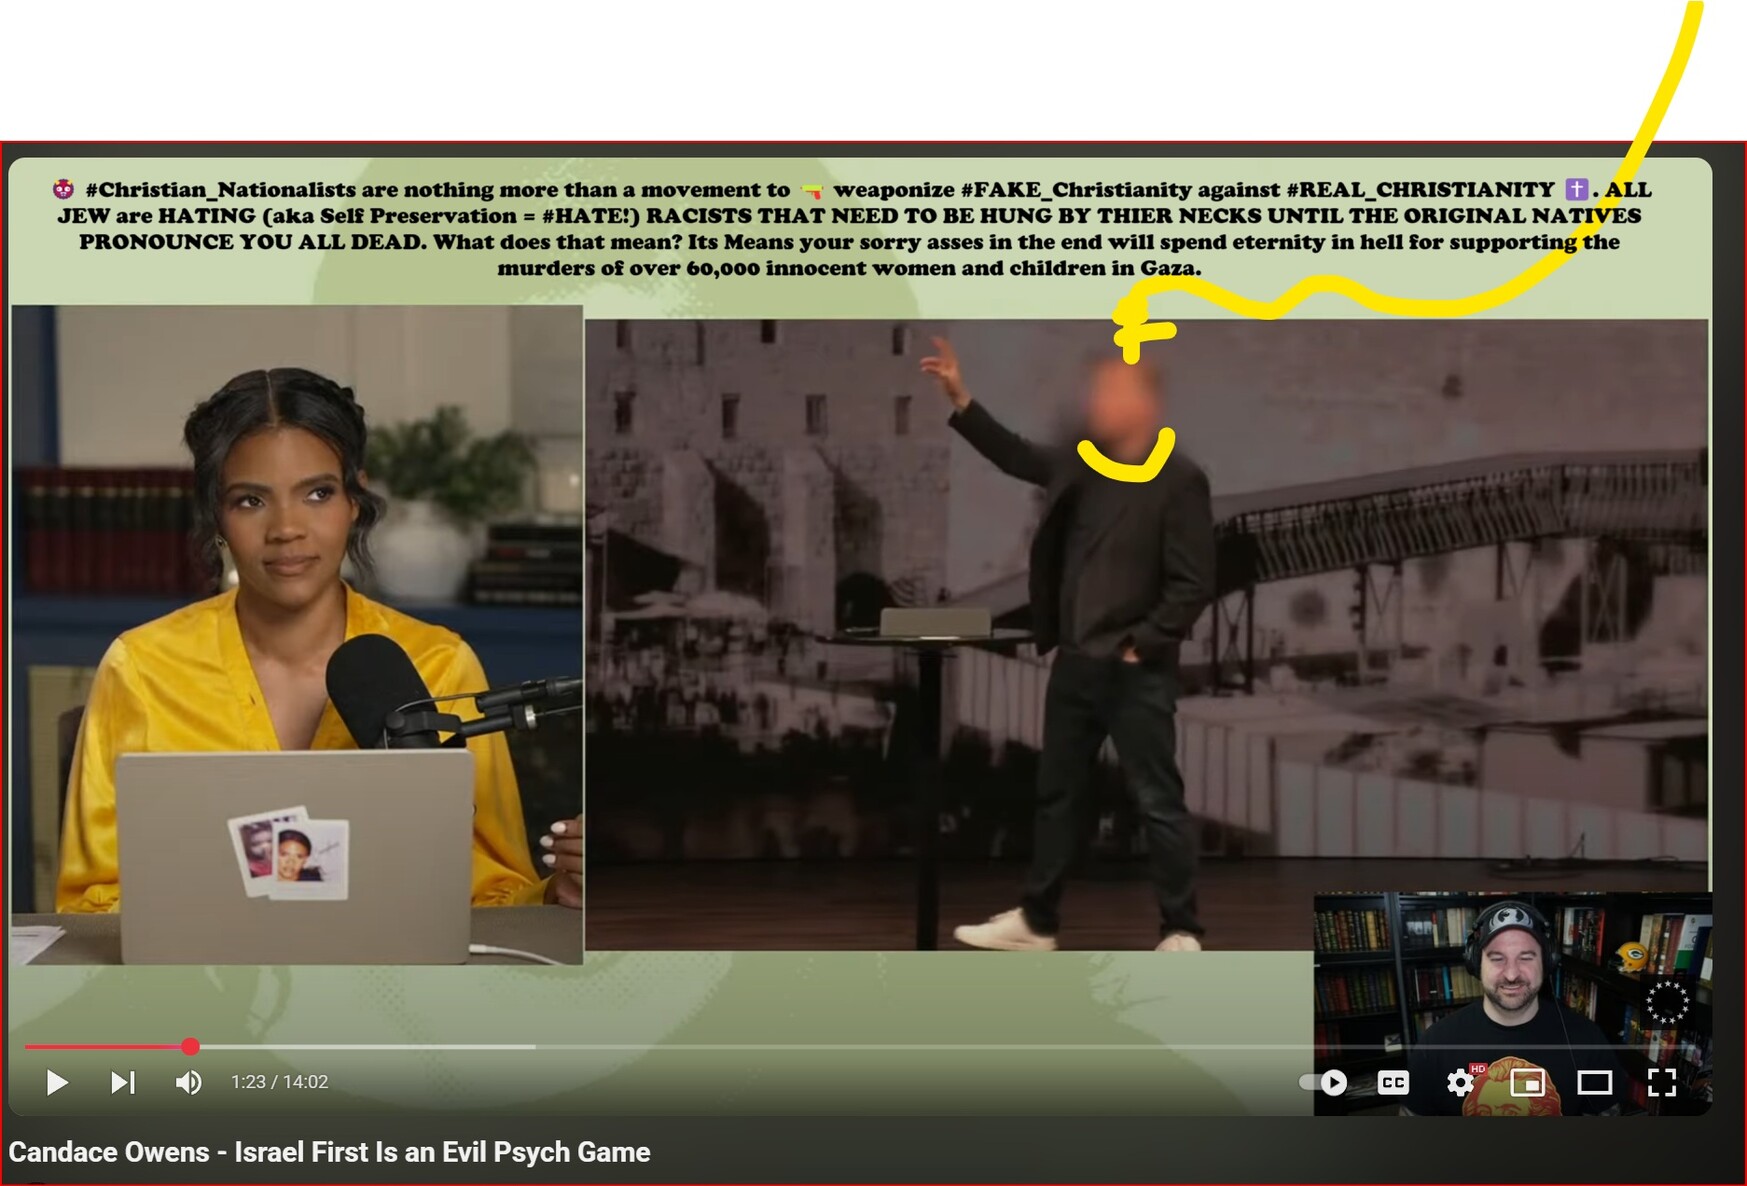This screenshot has width=1747, height=1186.
Task: Click the green text banner above the video
Action: pos(850,228)
